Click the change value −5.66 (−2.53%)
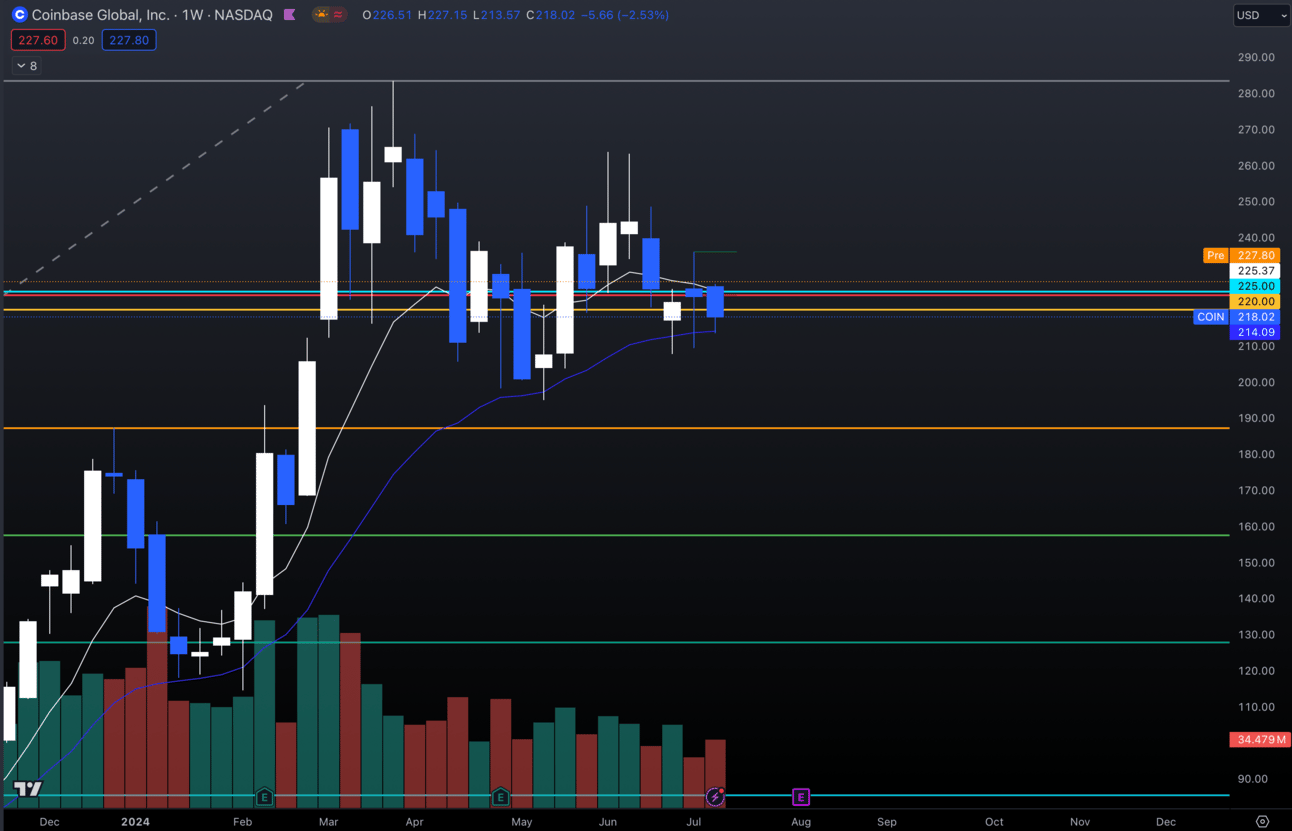The image size is (1292, 831). point(625,15)
